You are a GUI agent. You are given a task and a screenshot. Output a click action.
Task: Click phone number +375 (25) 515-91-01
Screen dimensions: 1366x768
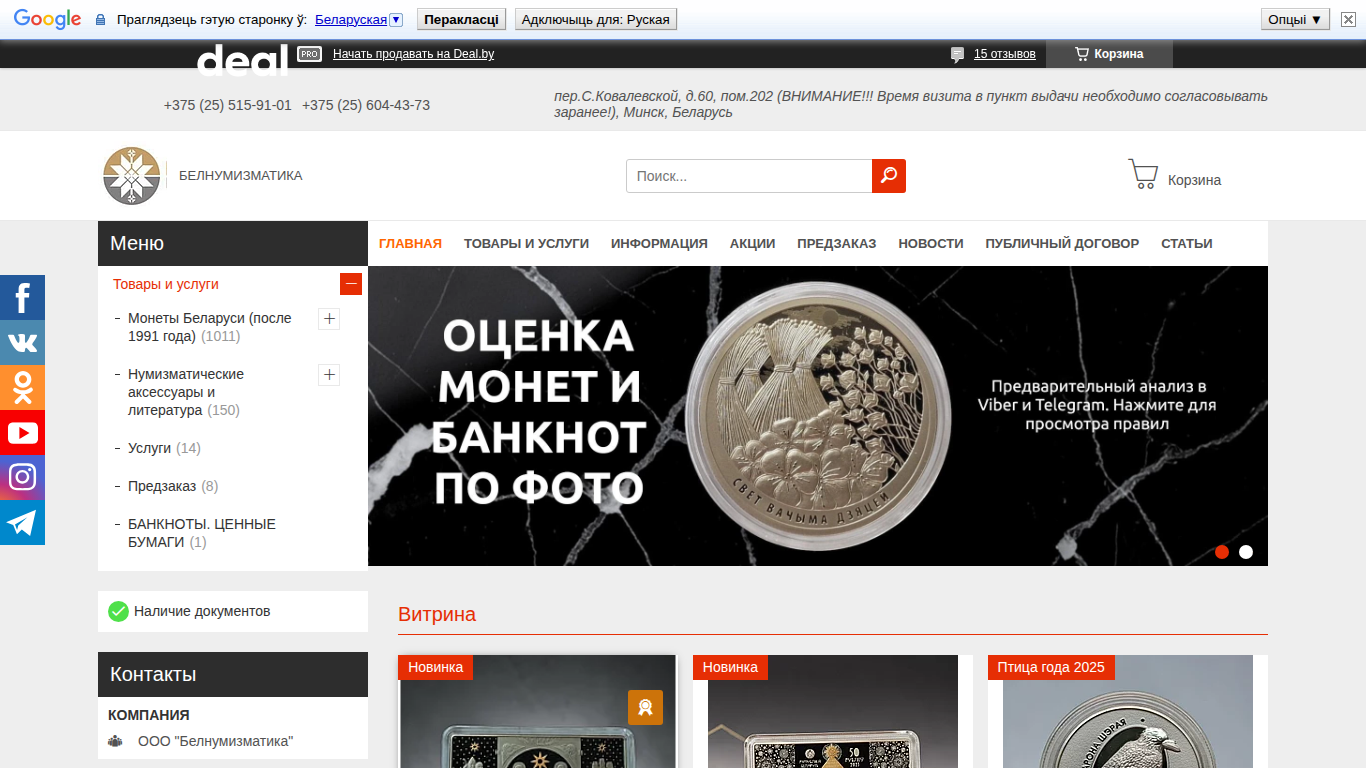(228, 105)
